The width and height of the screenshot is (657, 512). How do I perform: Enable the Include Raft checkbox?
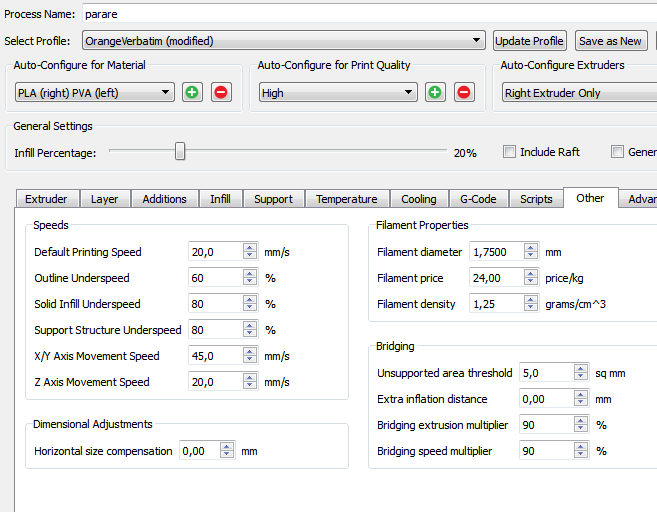tap(510, 152)
